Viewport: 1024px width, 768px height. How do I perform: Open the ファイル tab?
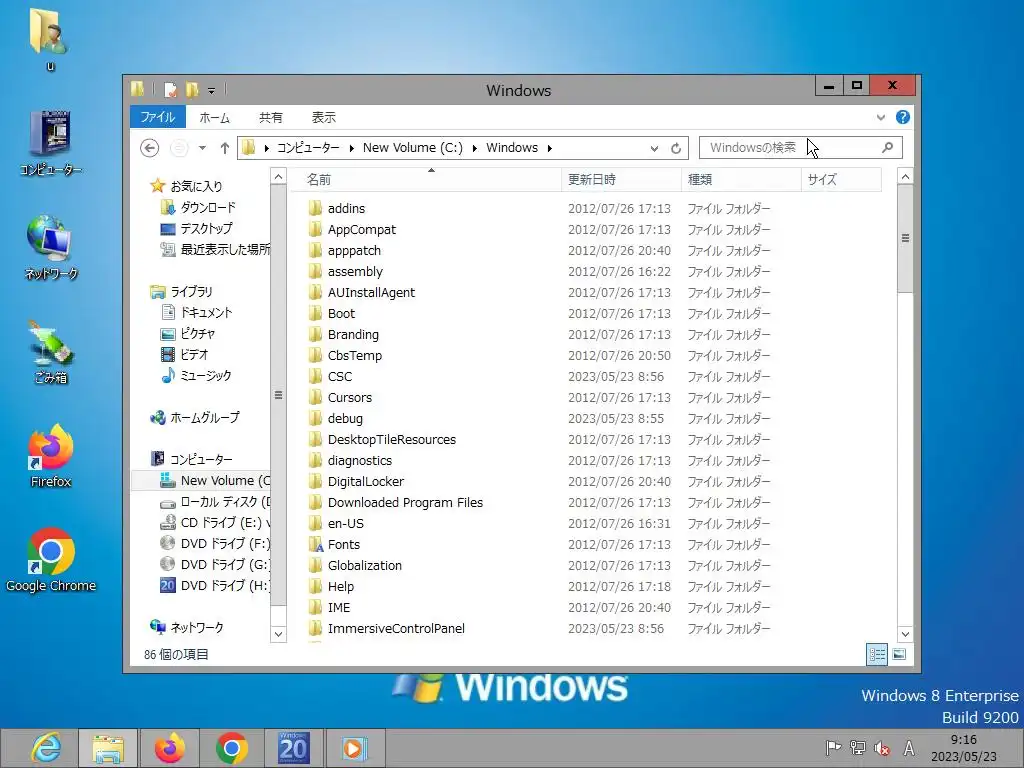(158, 117)
